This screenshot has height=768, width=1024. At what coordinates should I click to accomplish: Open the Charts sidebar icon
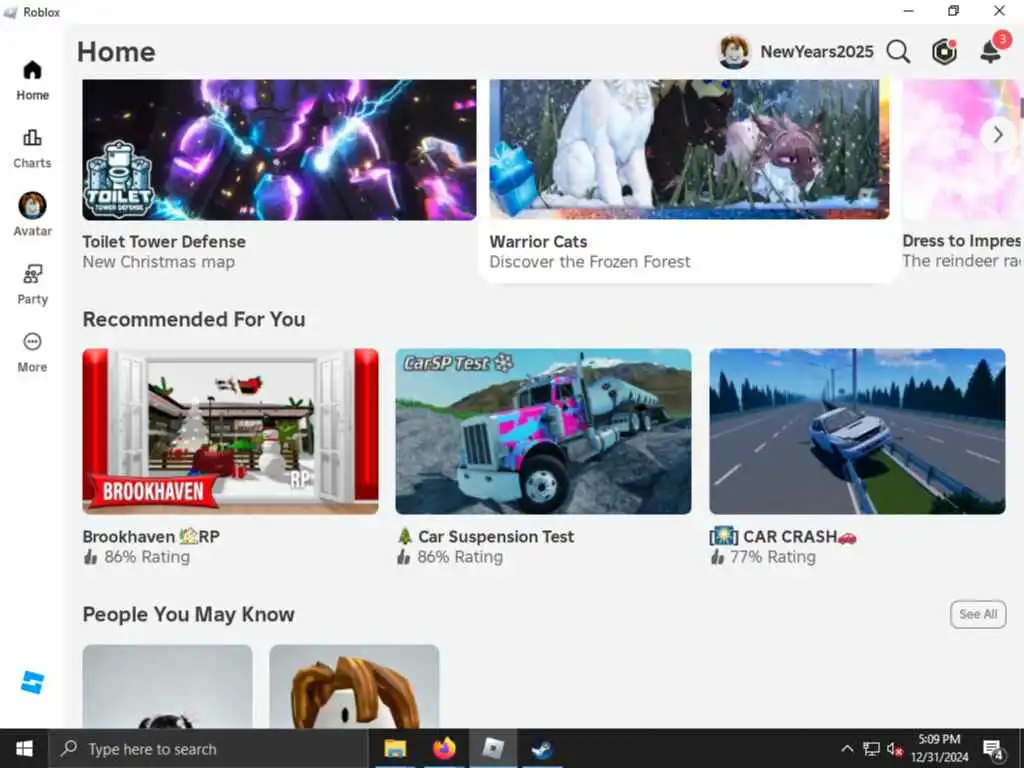pos(32,138)
